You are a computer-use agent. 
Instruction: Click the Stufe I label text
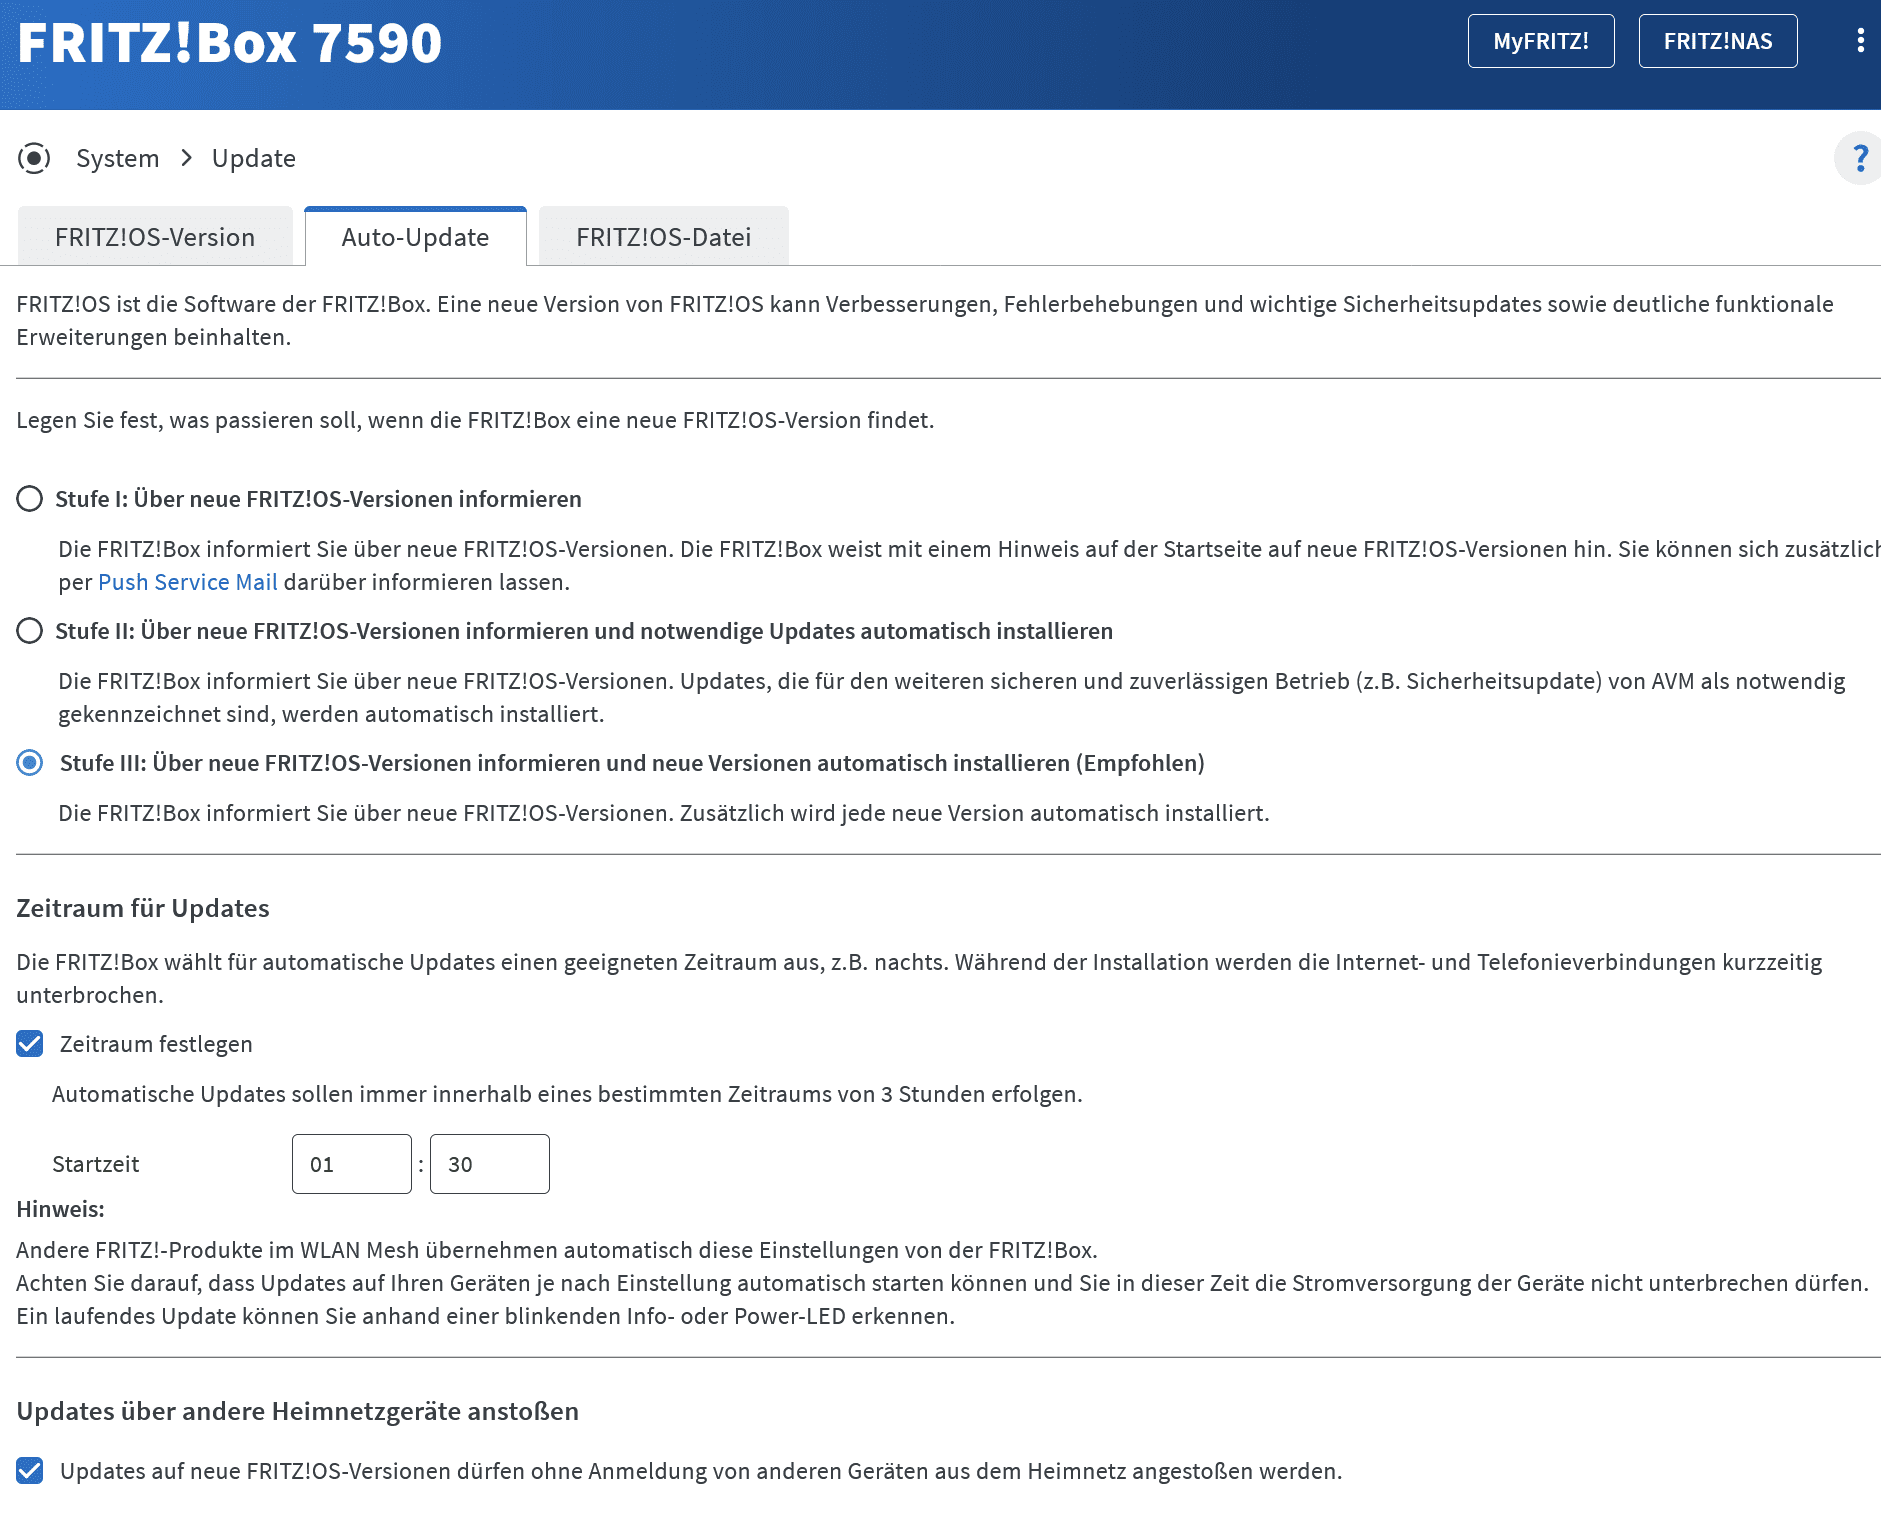(318, 499)
